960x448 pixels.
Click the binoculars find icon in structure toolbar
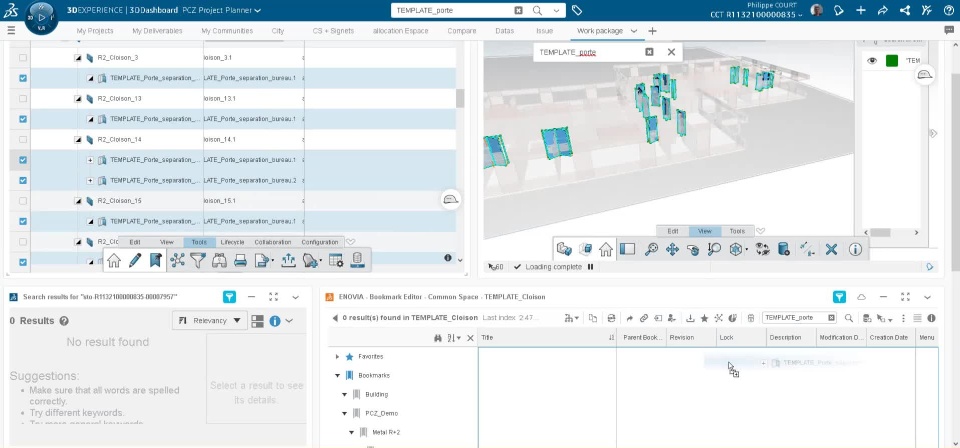pos(219,260)
